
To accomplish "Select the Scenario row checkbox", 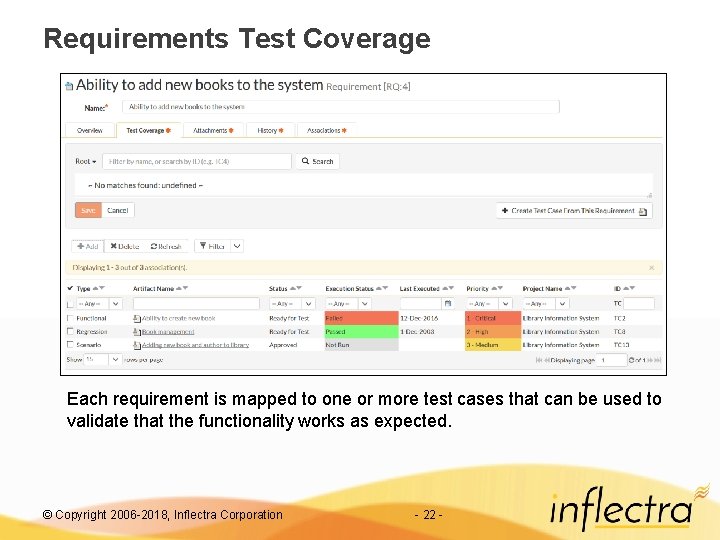I will click(x=70, y=344).
